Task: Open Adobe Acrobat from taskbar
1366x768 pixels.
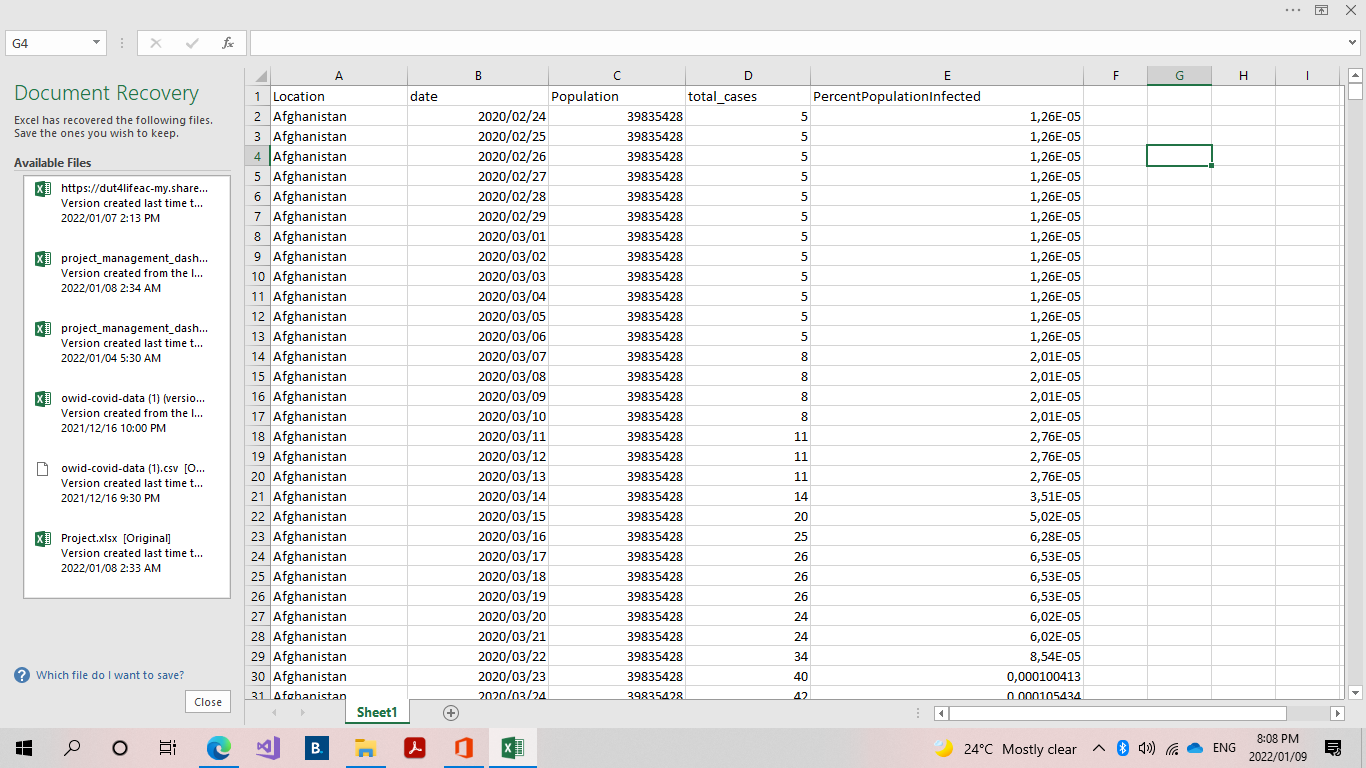Action: (414, 747)
